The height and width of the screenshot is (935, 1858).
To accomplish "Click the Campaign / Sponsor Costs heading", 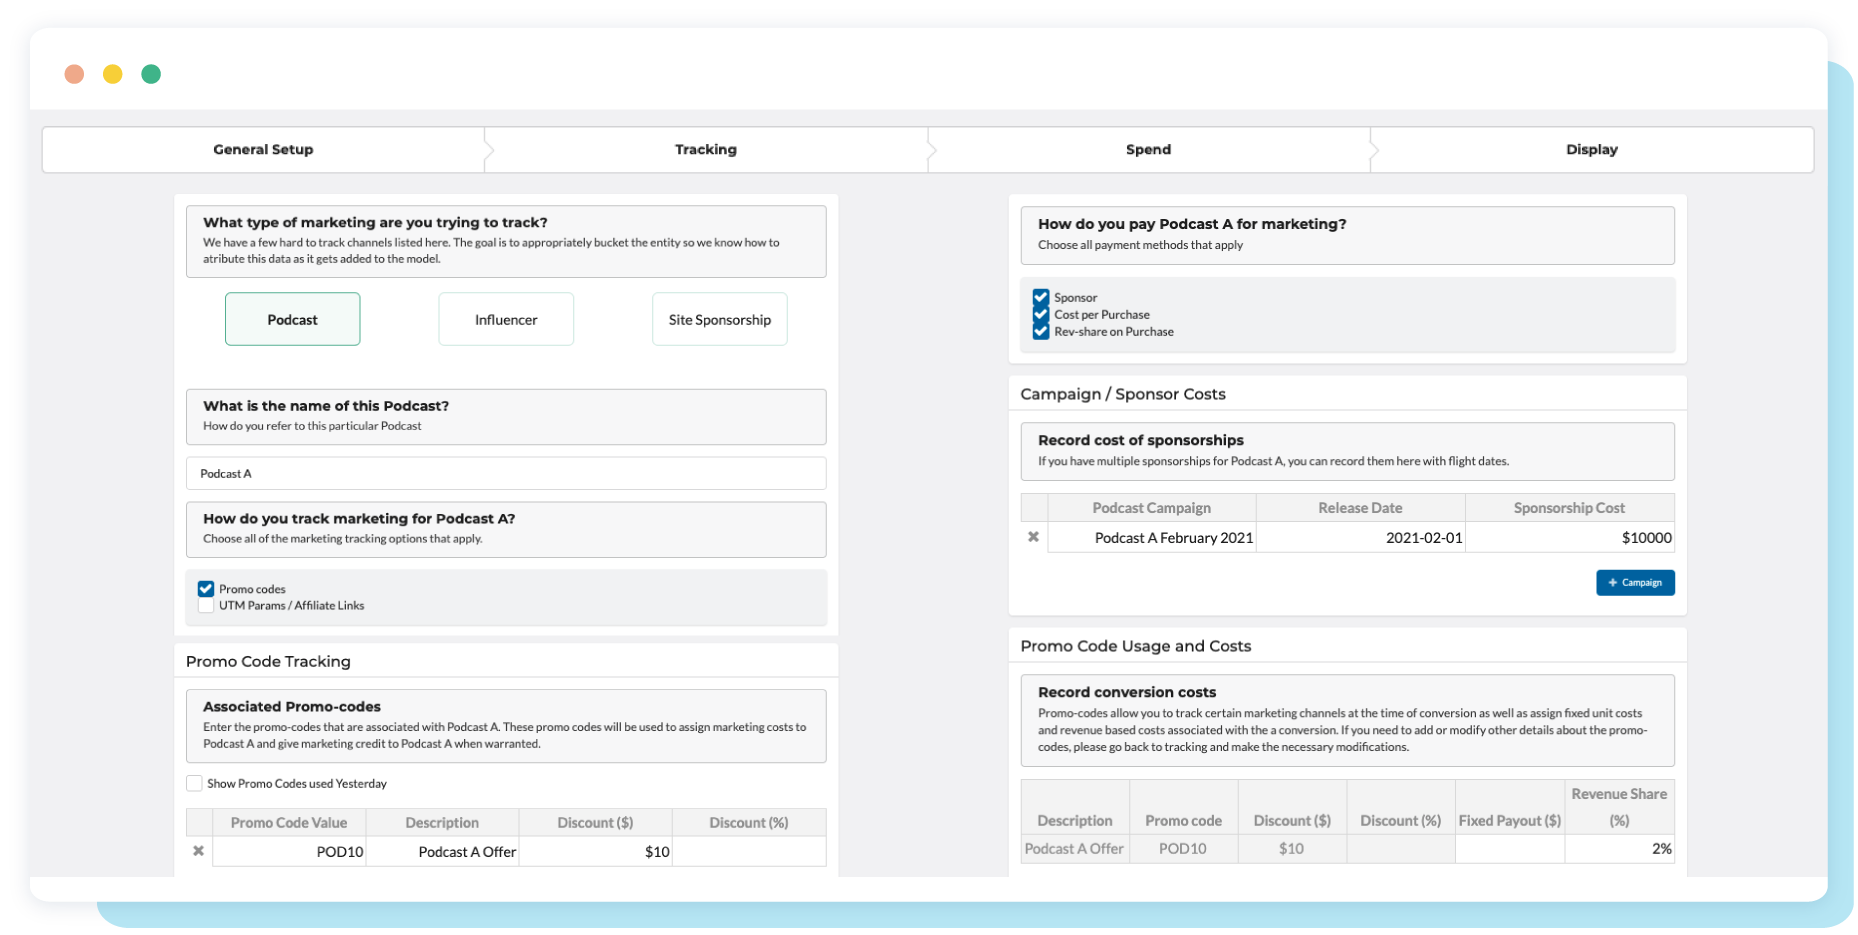I will point(1123,394).
